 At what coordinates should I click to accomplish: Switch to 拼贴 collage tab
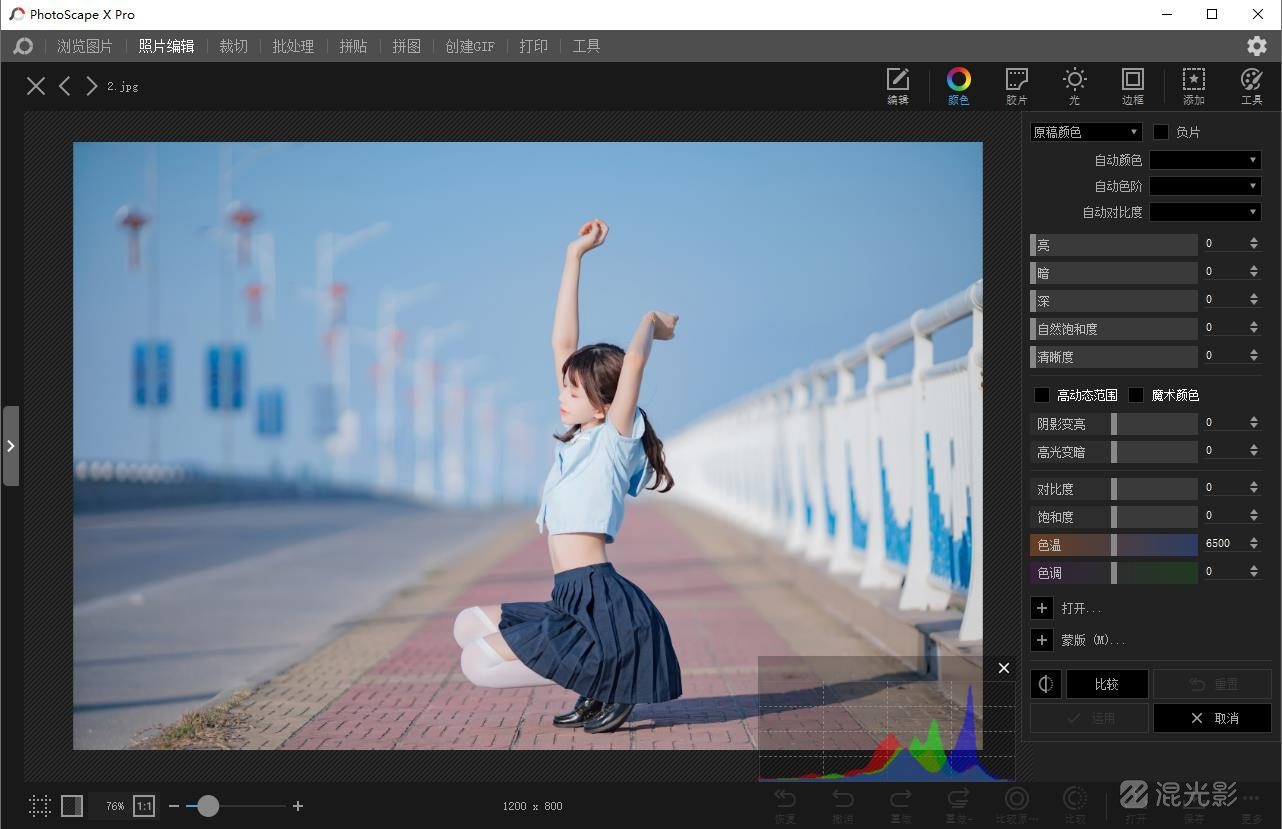[x=353, y=46]
